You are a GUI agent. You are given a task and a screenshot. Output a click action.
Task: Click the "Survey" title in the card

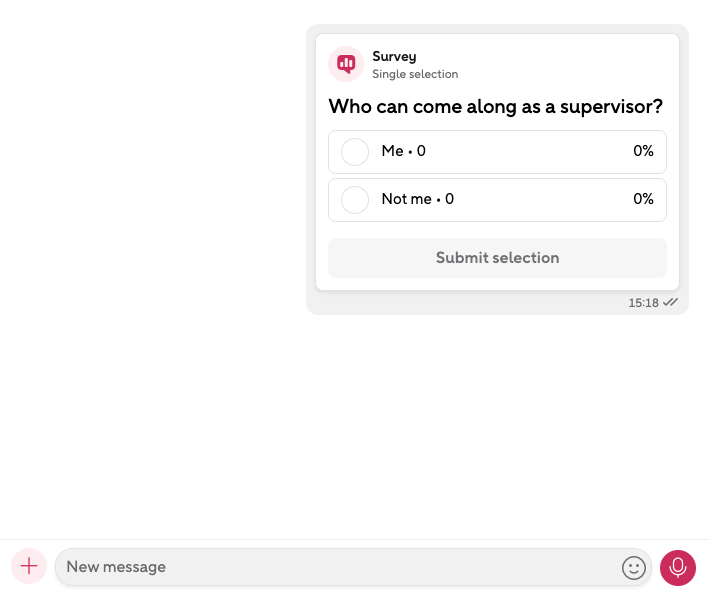coord(394,57)
